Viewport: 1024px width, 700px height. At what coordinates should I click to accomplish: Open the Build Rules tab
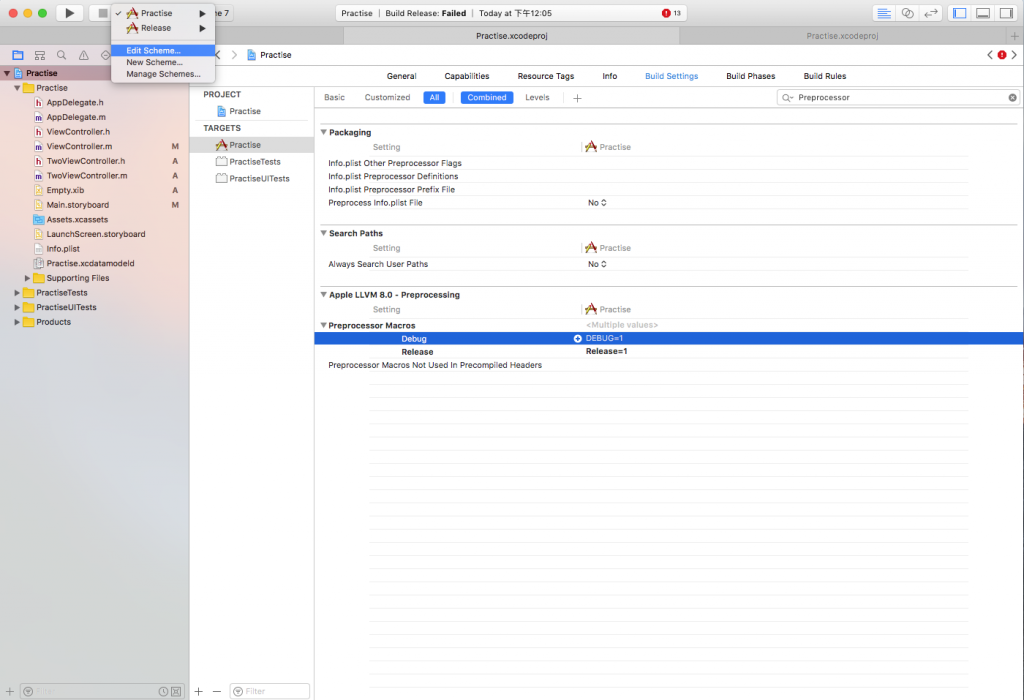coord(824,76)
